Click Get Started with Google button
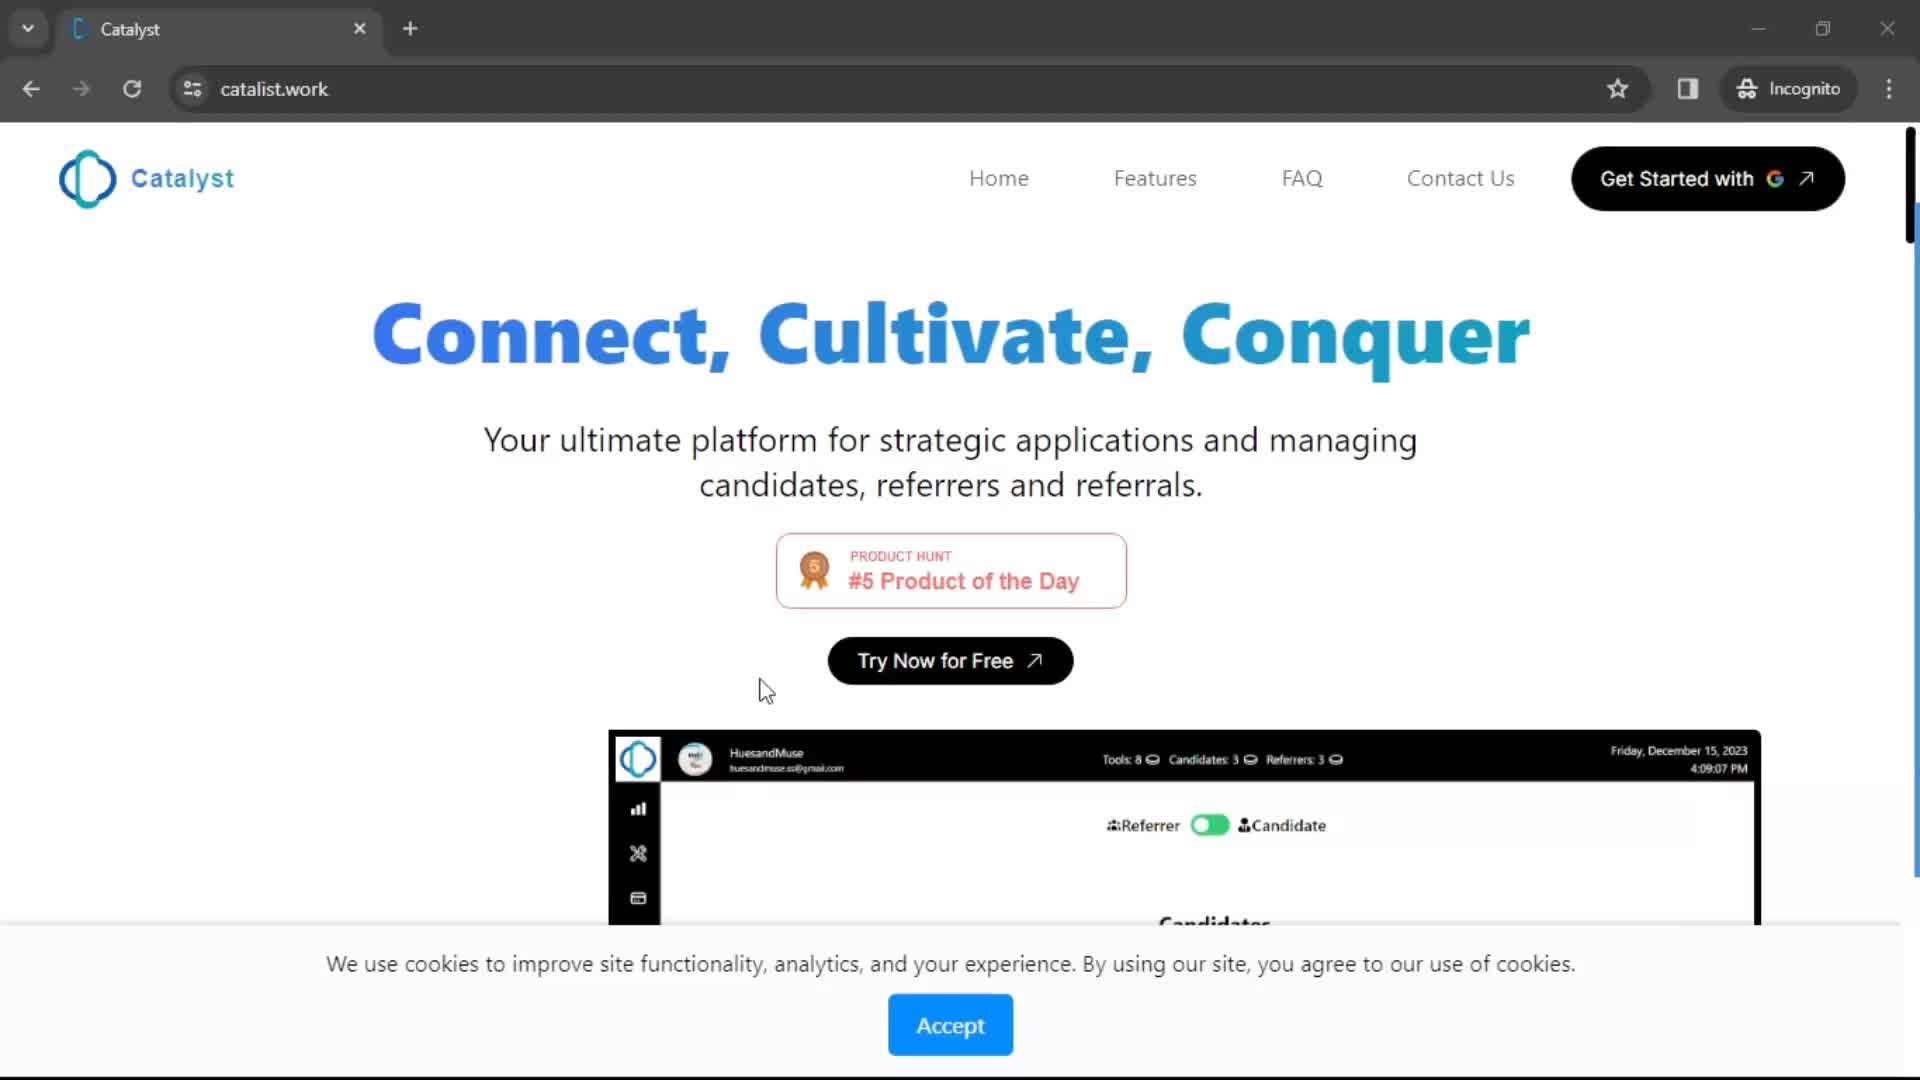The height and width of the screenshot is (1080, 1920). click(x=1708, y=178)
